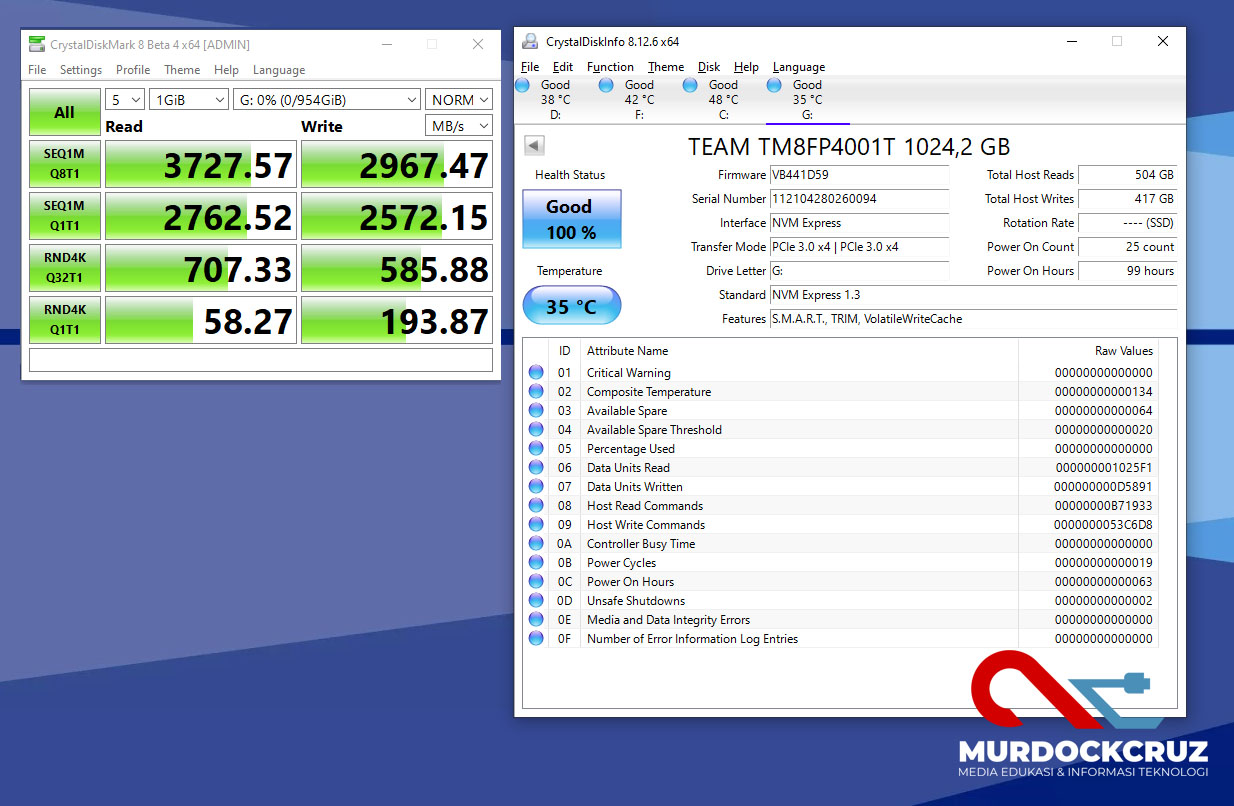The image size is (1234, 806).
Task: Run RND4K Q32T1 benchmark
Action: pos(65,268)
